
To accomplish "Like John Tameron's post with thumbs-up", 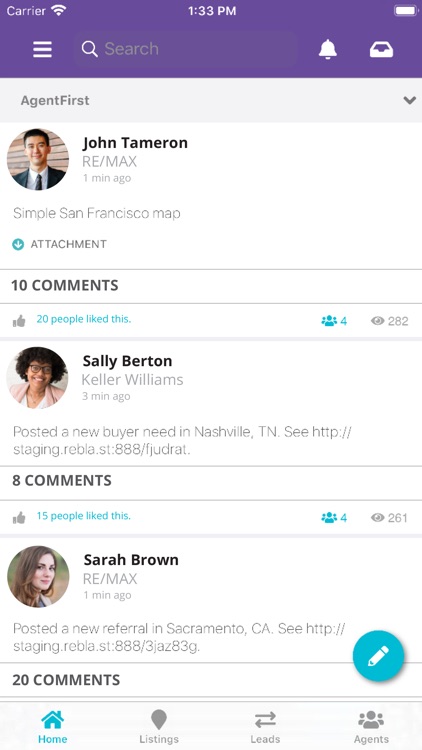I will pyautogui.click(x=19, y=321).
